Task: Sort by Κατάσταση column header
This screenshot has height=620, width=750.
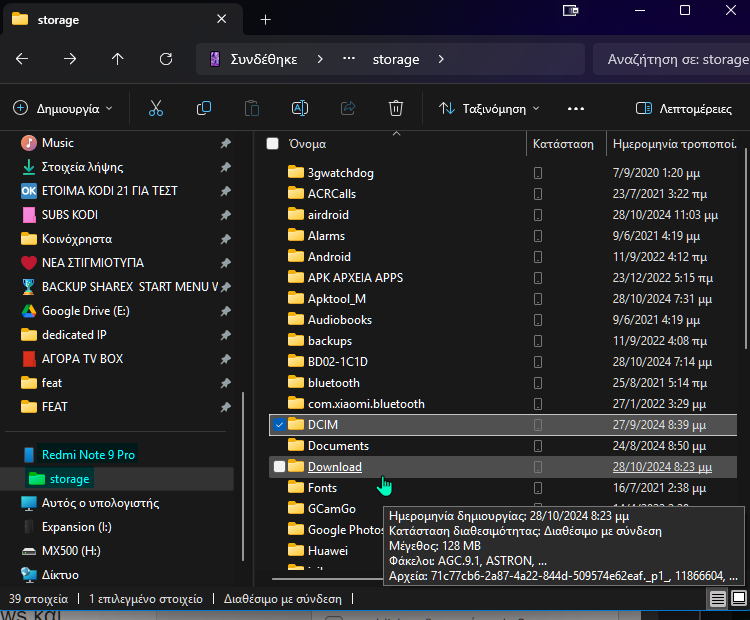Action: pyautogui.click(x=563, y=144)
